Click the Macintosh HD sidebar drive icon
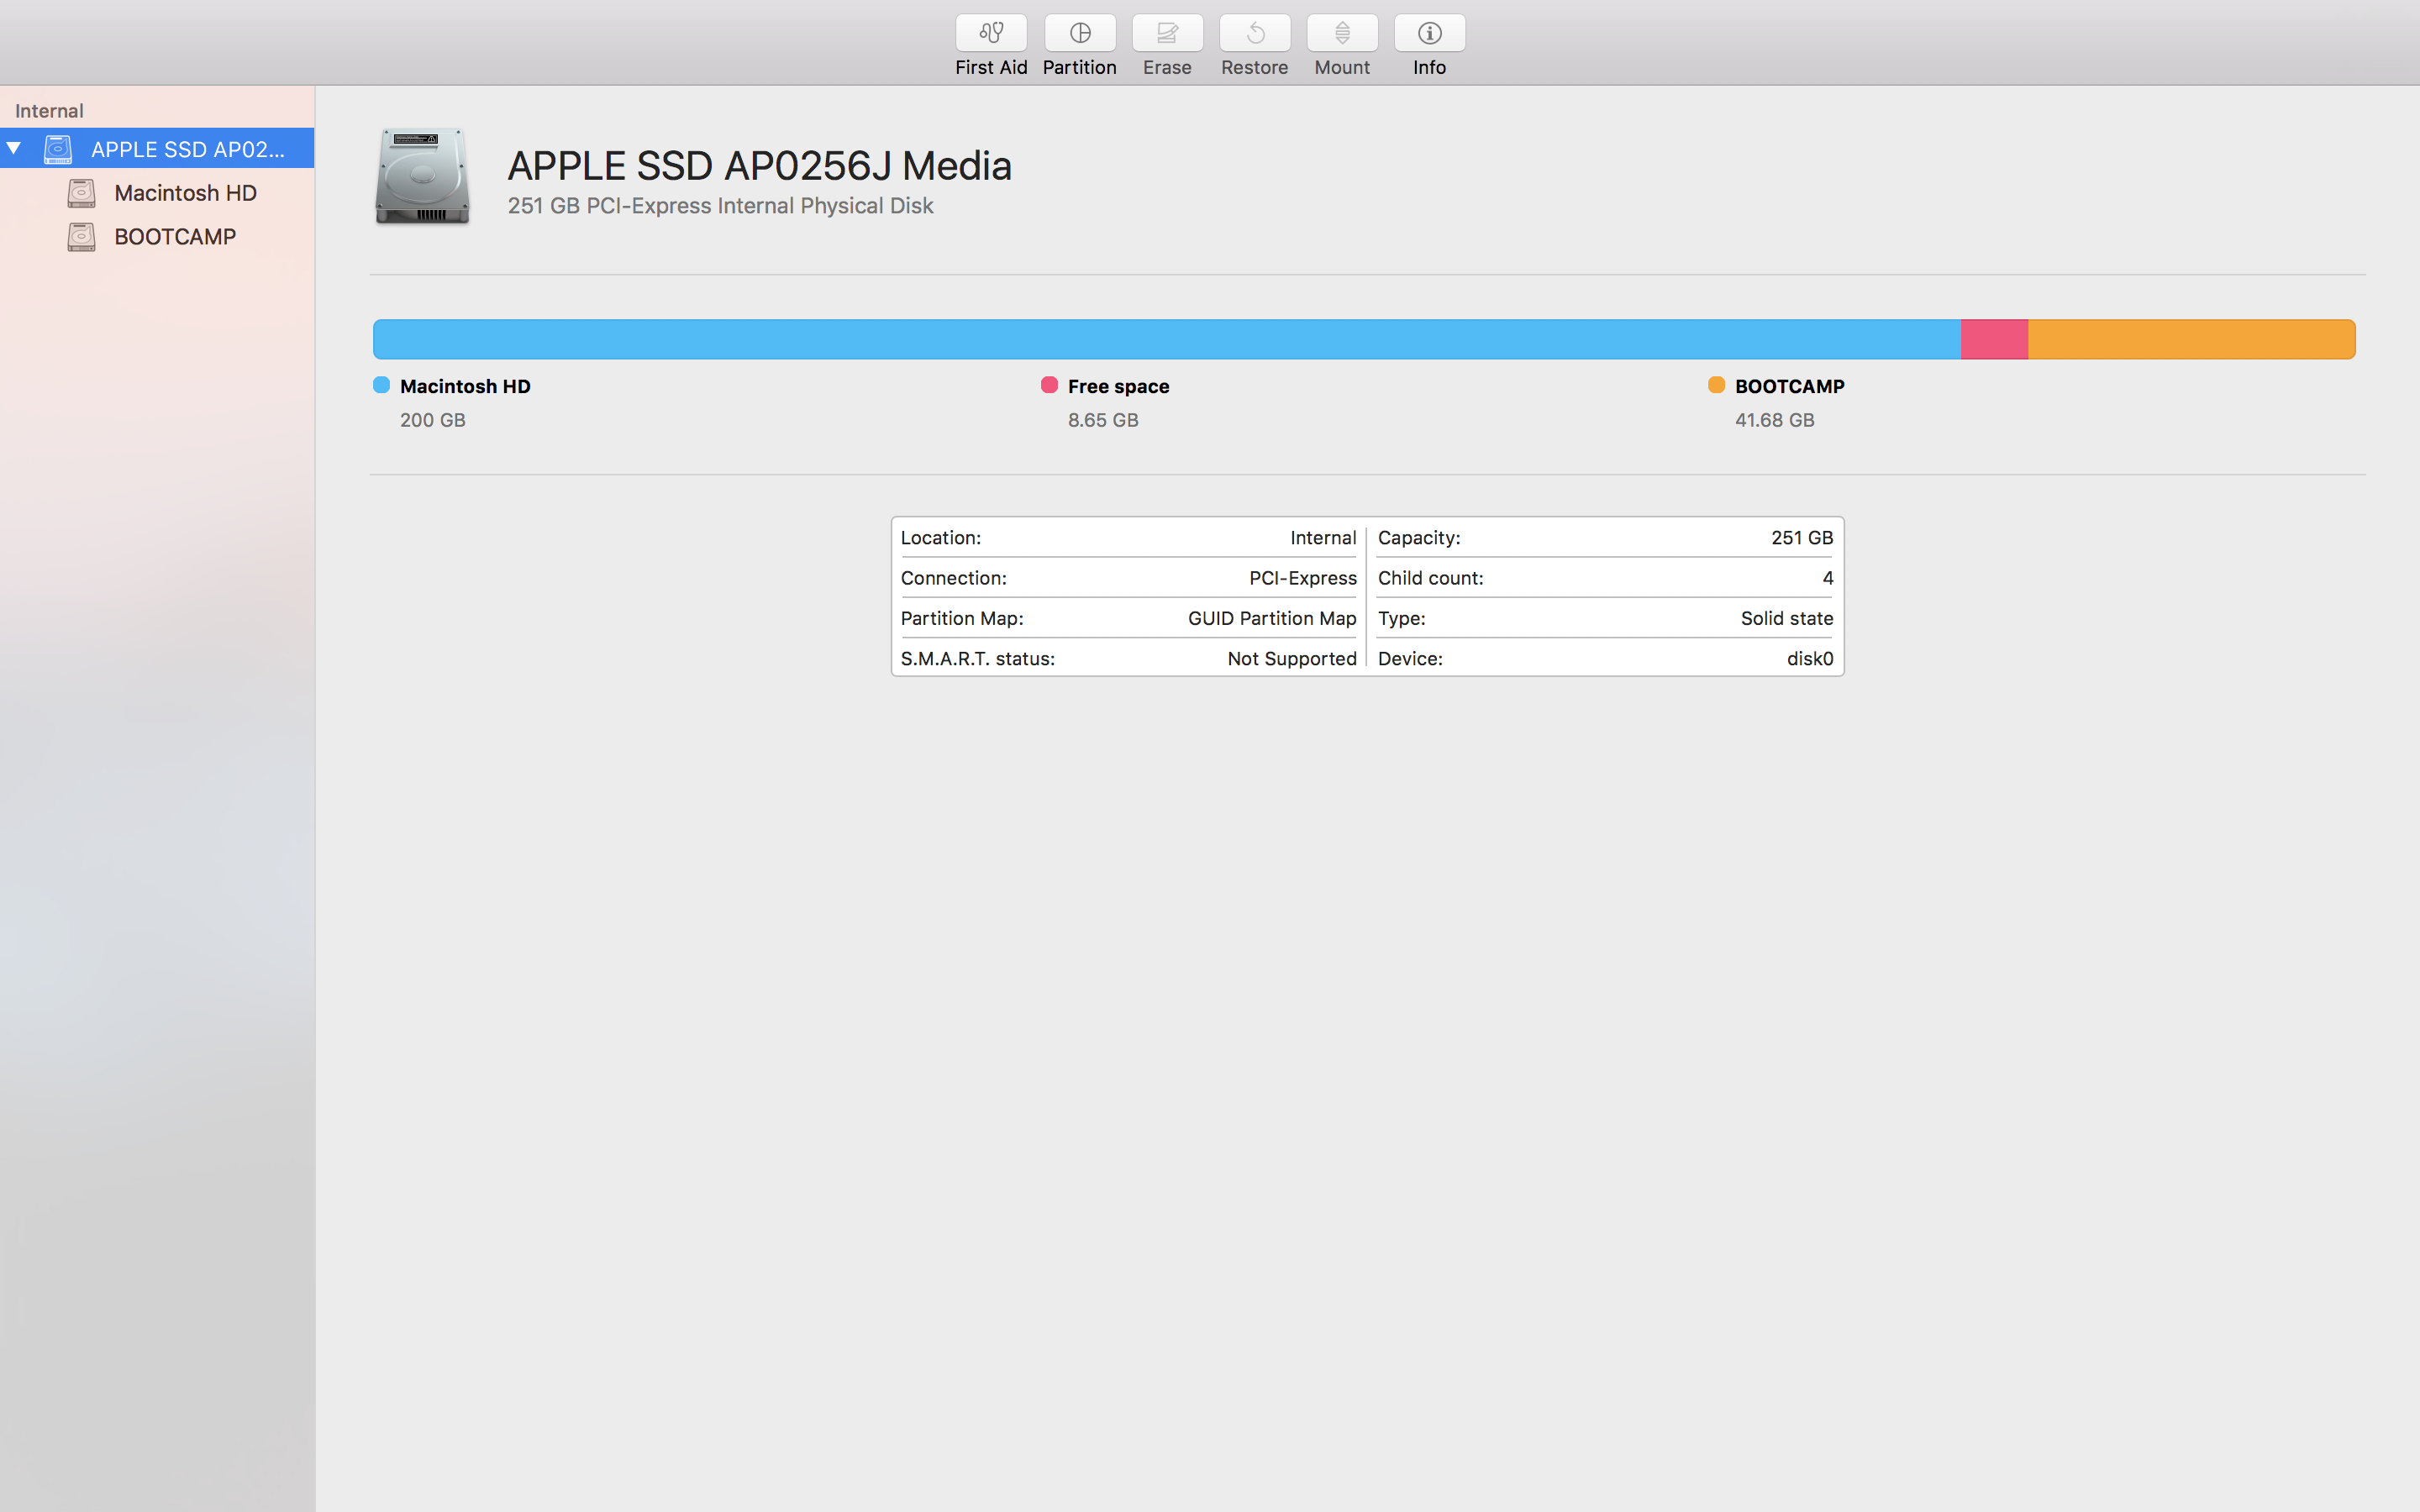 pyautogui.click(x=81, y=193)
